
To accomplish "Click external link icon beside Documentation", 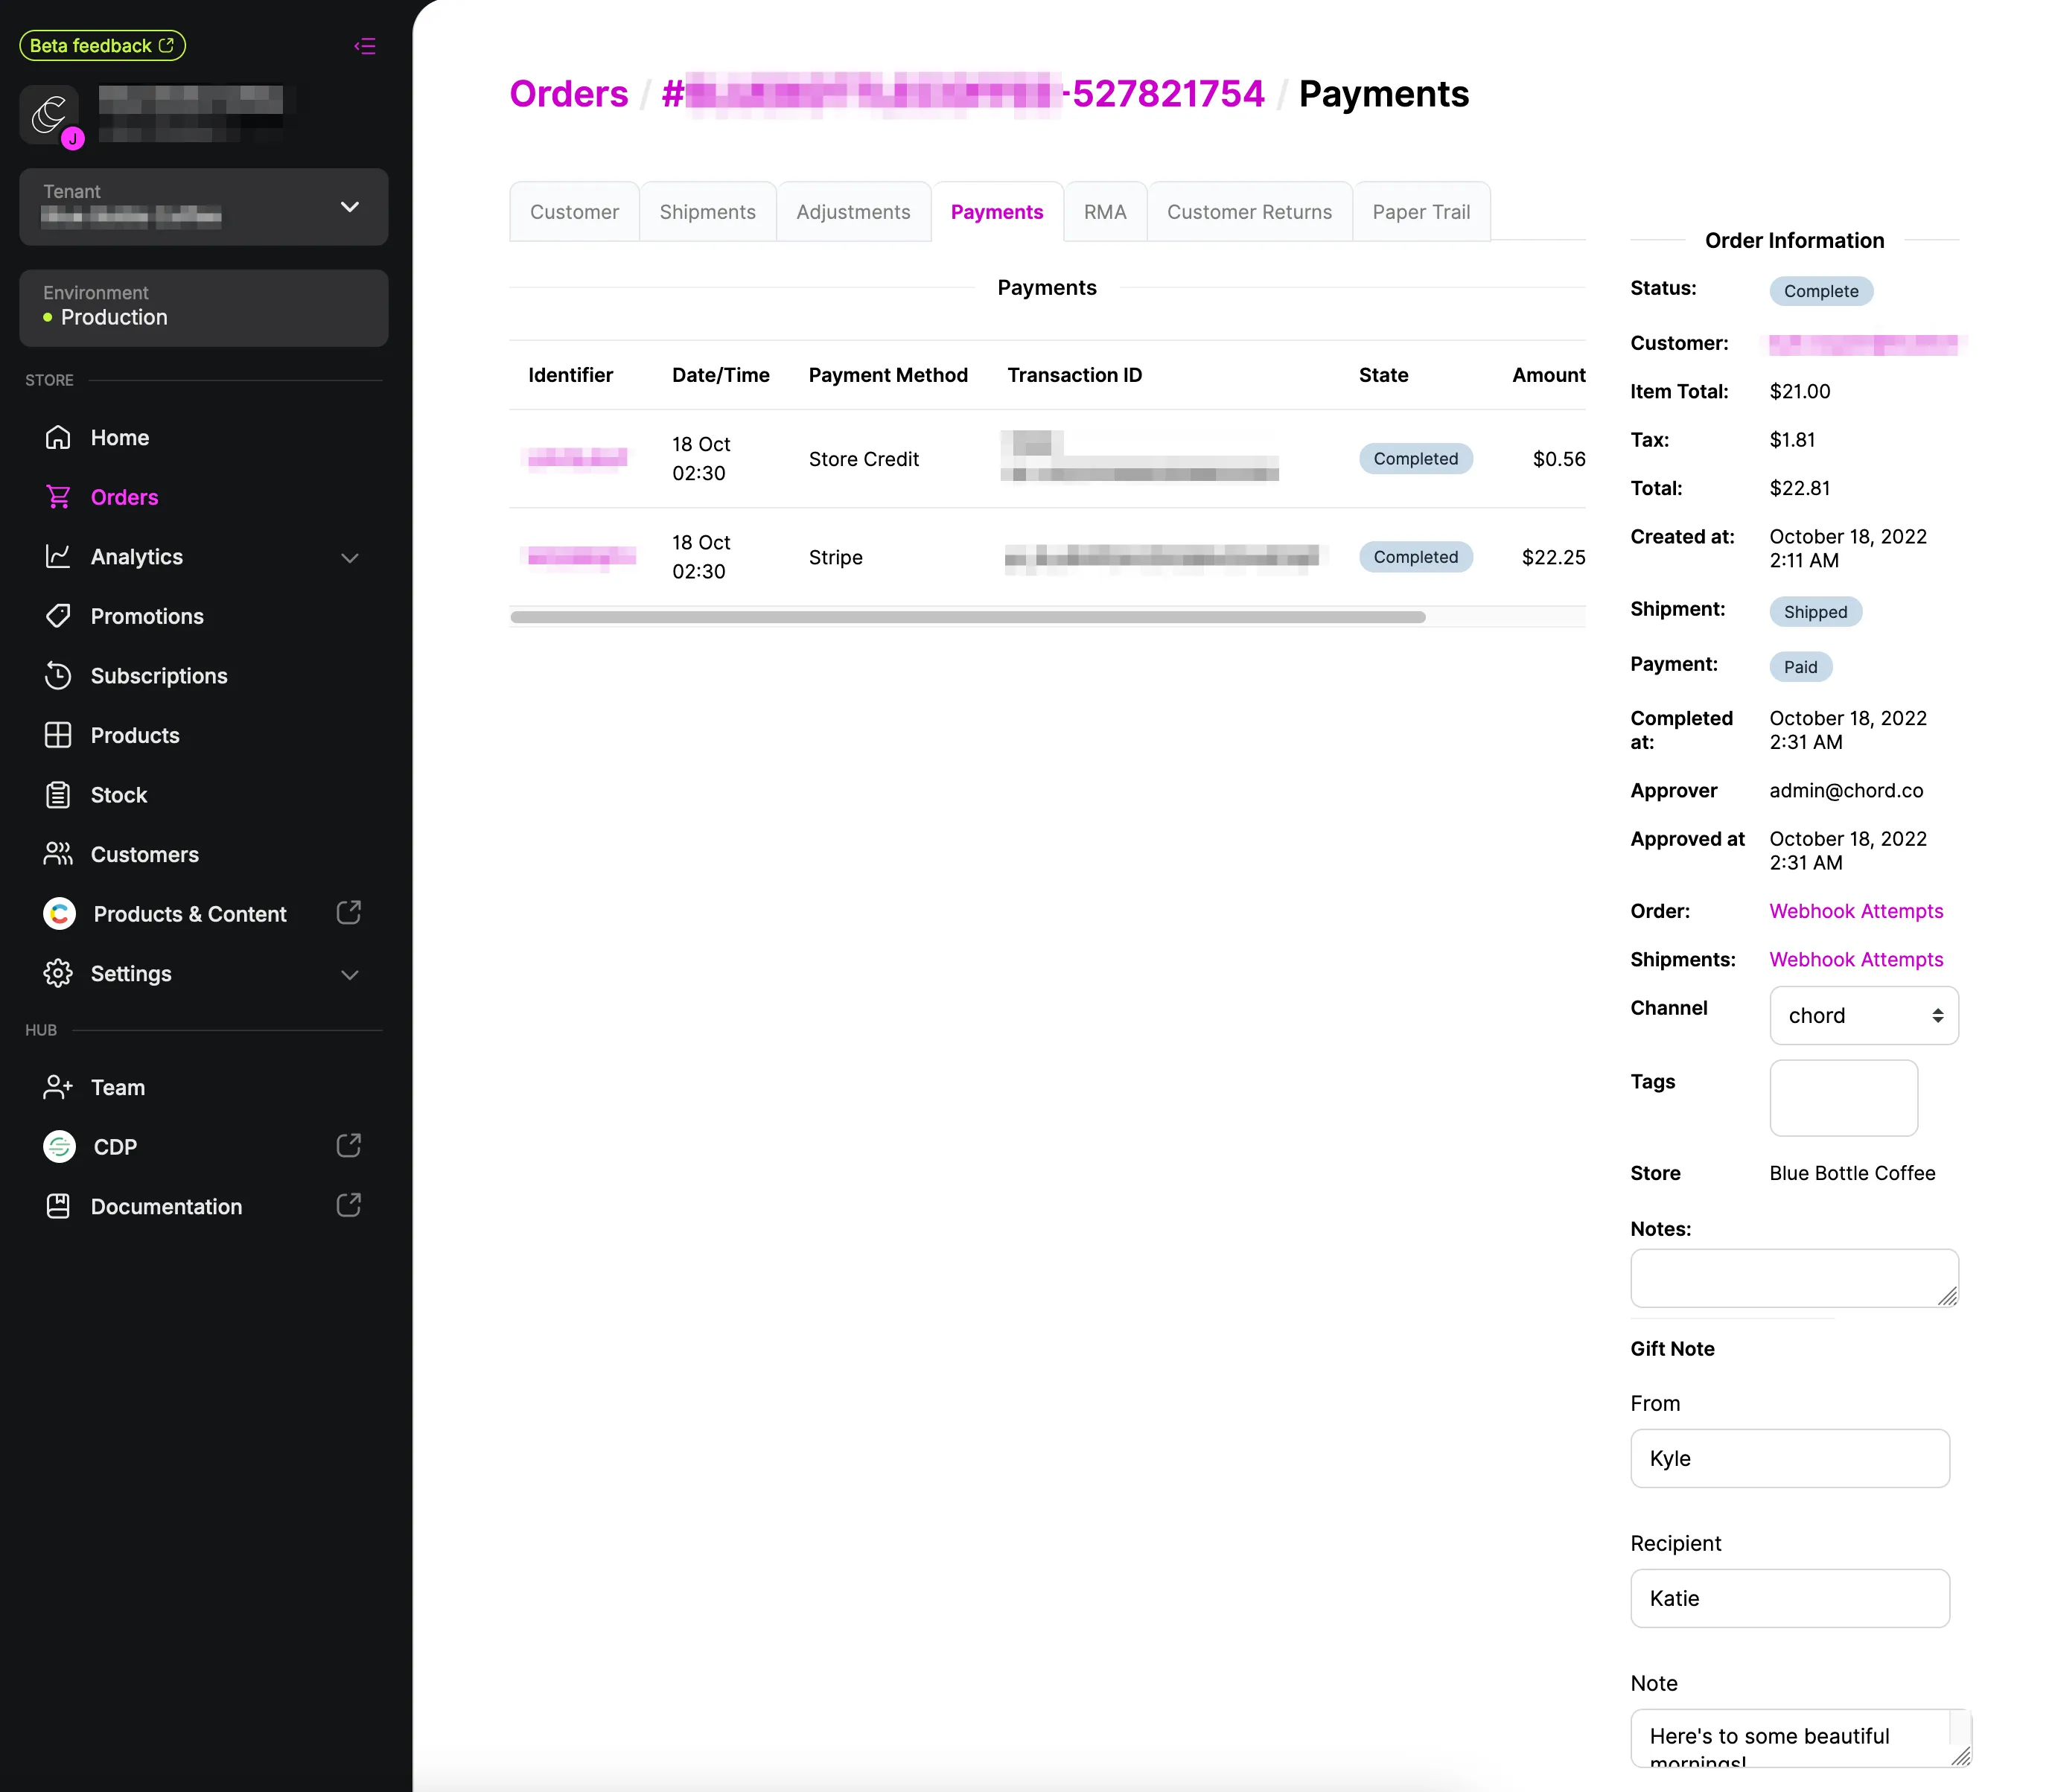I will pyautogui.click(x=349, y=1205).
